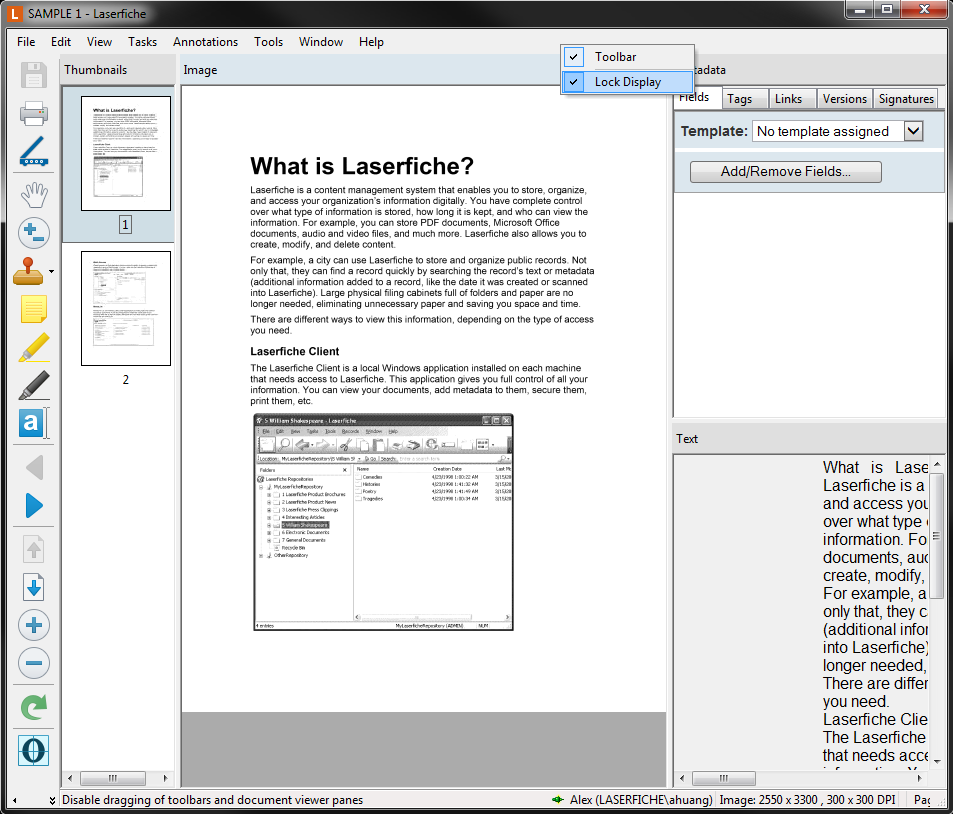953x814 pixels.
Task: Switch to the Versions tab
Action: point(844,98)
